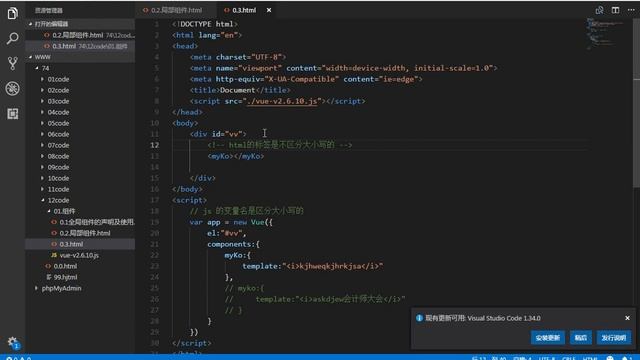Click the release notes button
This screenshot has width=640, height=360.
(613, 338)
